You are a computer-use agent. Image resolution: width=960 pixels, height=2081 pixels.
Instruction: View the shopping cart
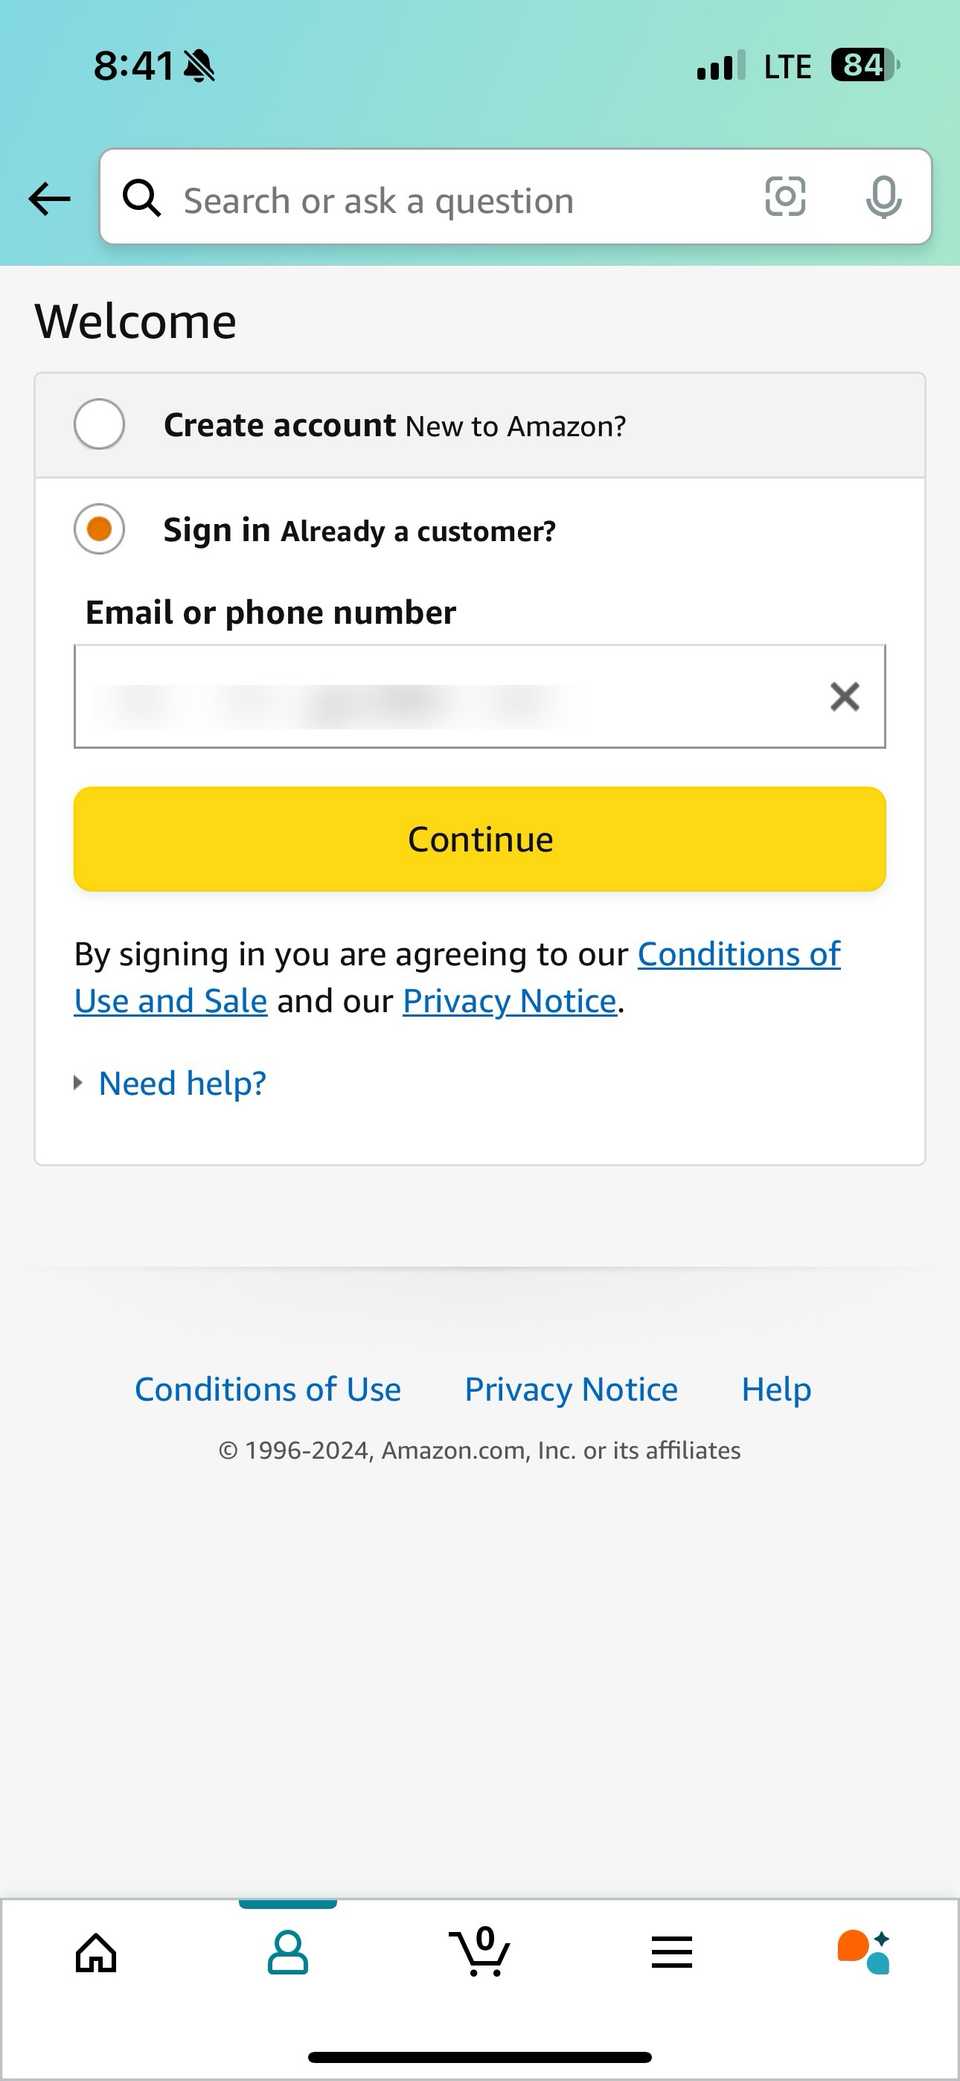480,1951
